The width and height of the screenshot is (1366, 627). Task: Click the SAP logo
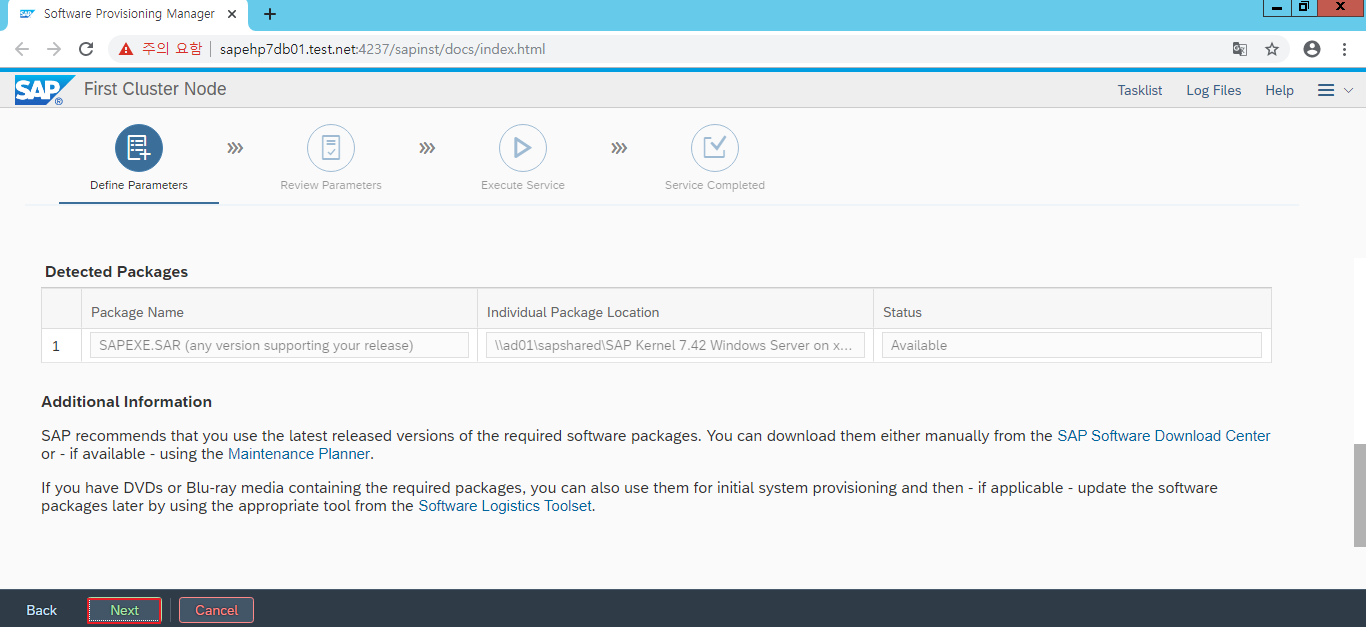[x=43, y=90]
